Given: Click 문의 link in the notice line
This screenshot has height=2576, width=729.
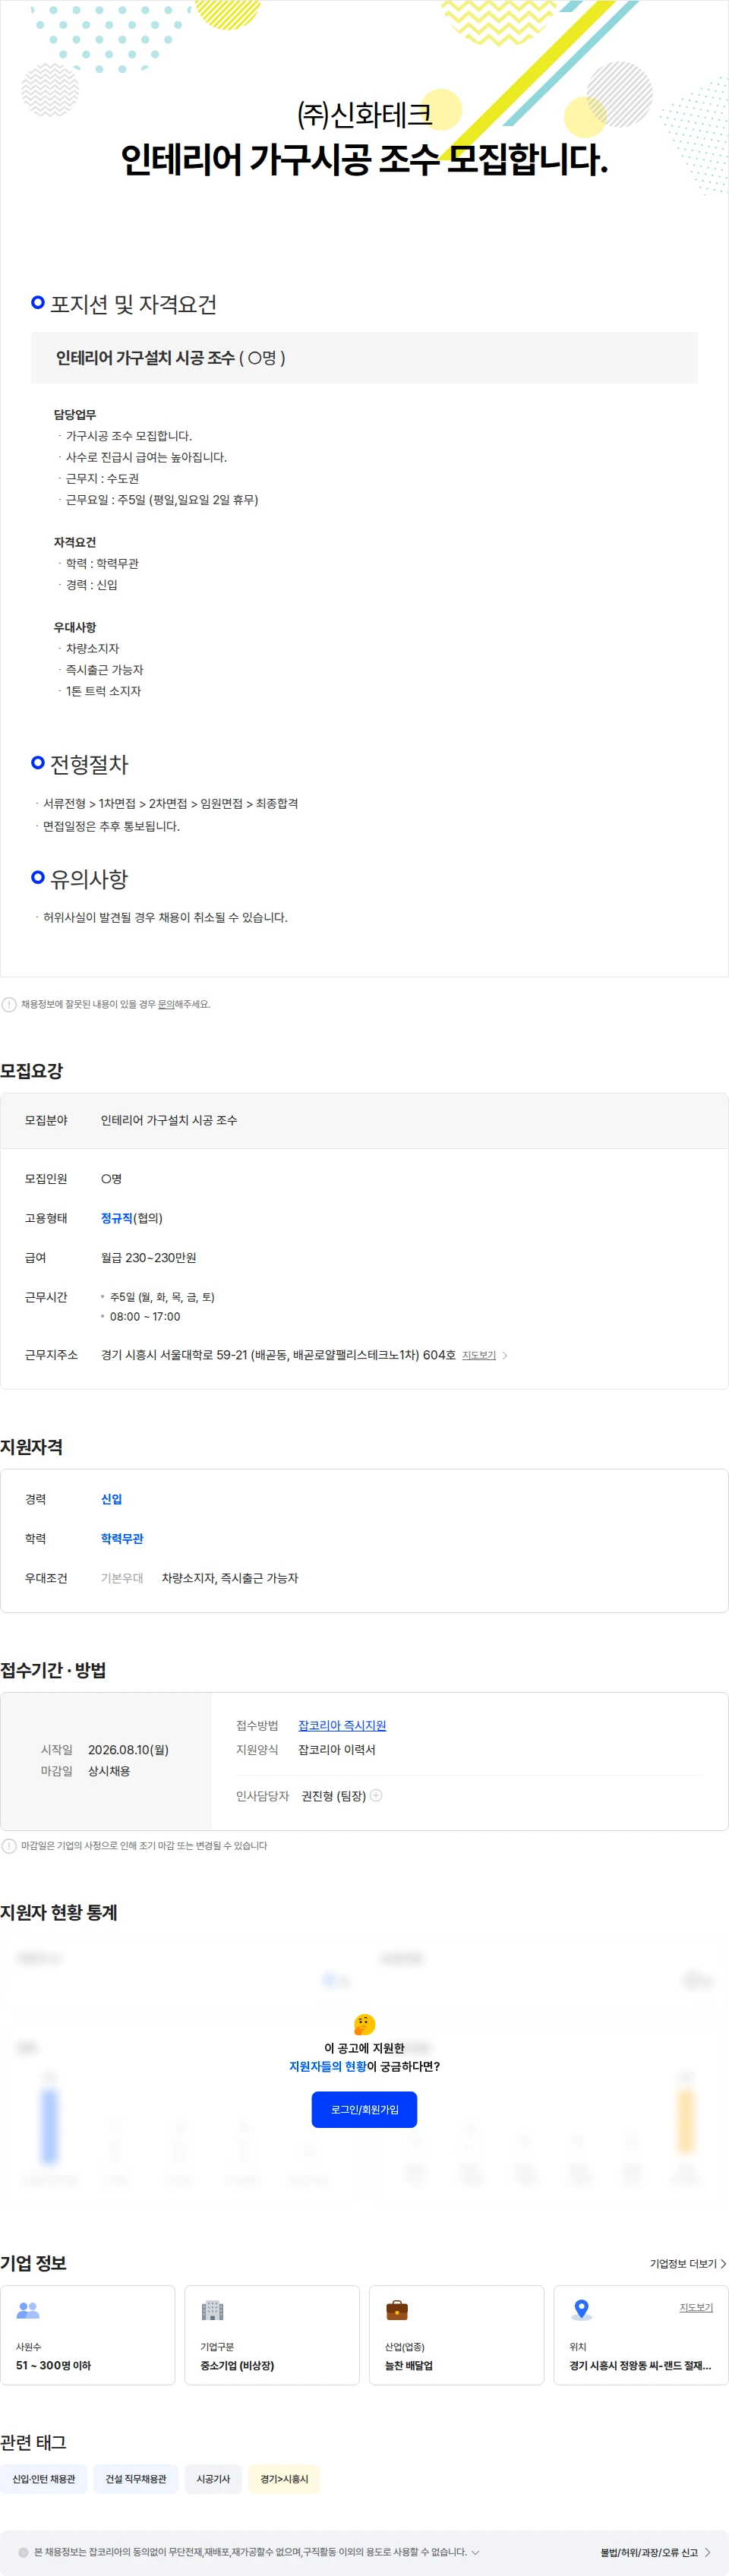Looking at the screenshot, I should coord(166,1004).
